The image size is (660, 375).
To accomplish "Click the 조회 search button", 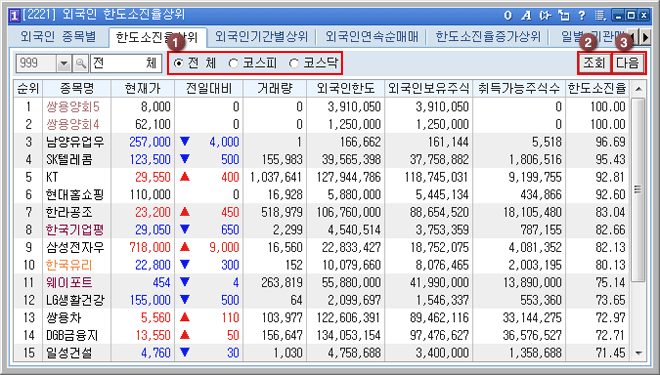I will pos(594,63).
